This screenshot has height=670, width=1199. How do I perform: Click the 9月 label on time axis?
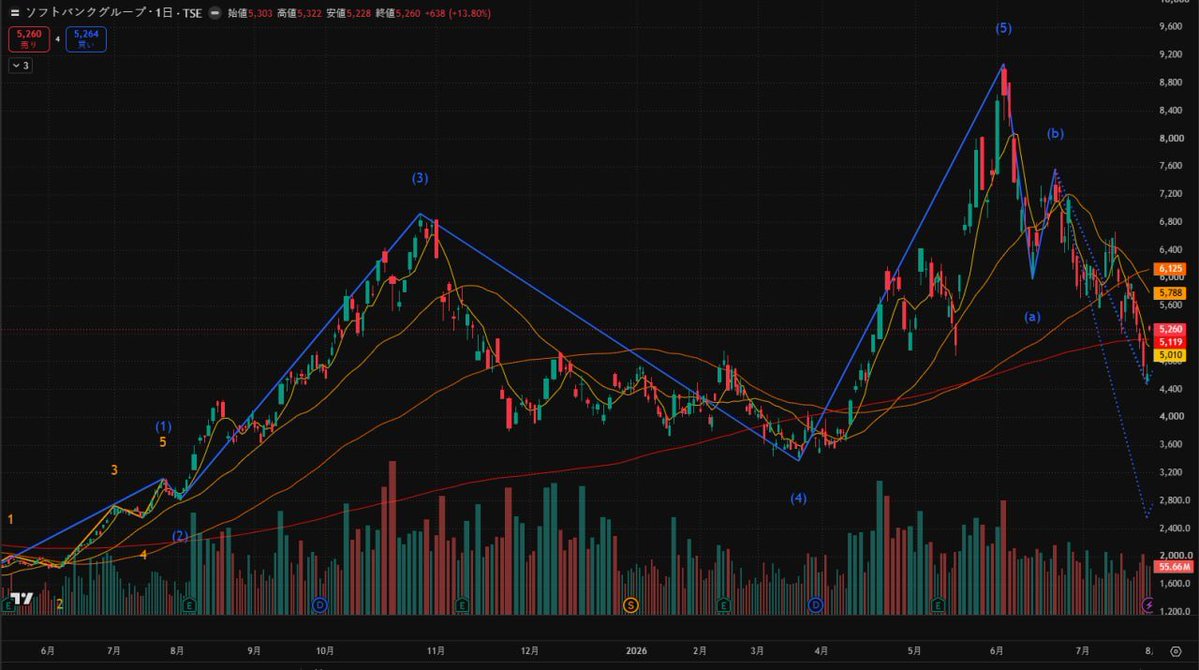[x=254, y=651]
